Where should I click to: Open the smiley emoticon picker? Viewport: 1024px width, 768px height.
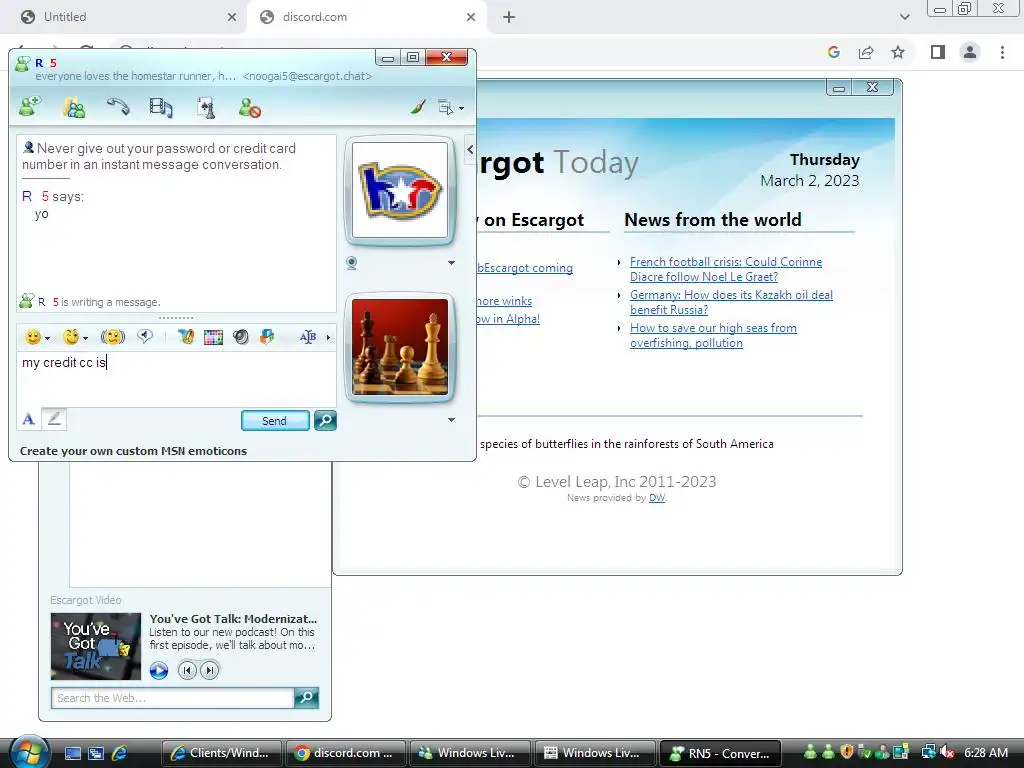32,337
